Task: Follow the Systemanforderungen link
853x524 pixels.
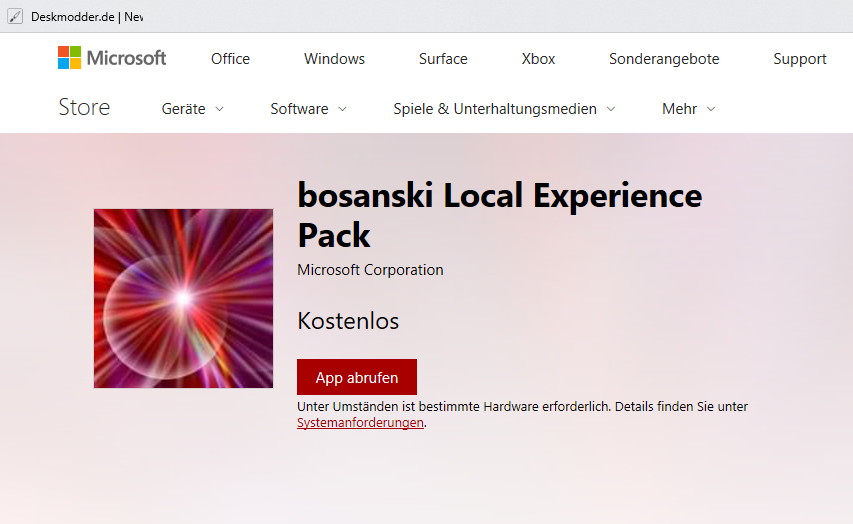Action: click(360, 422)
